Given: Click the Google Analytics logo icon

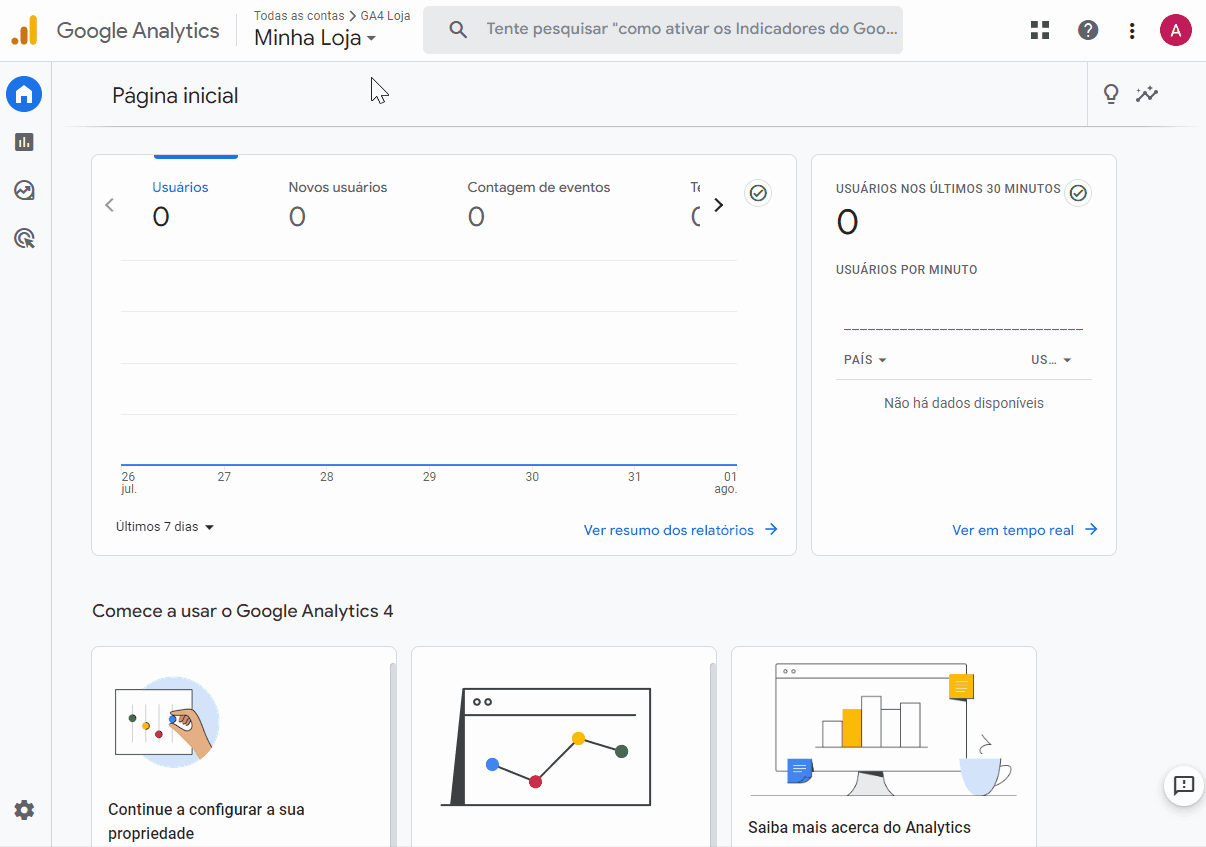Looking at the screenshot, I should tap(25, 30).
